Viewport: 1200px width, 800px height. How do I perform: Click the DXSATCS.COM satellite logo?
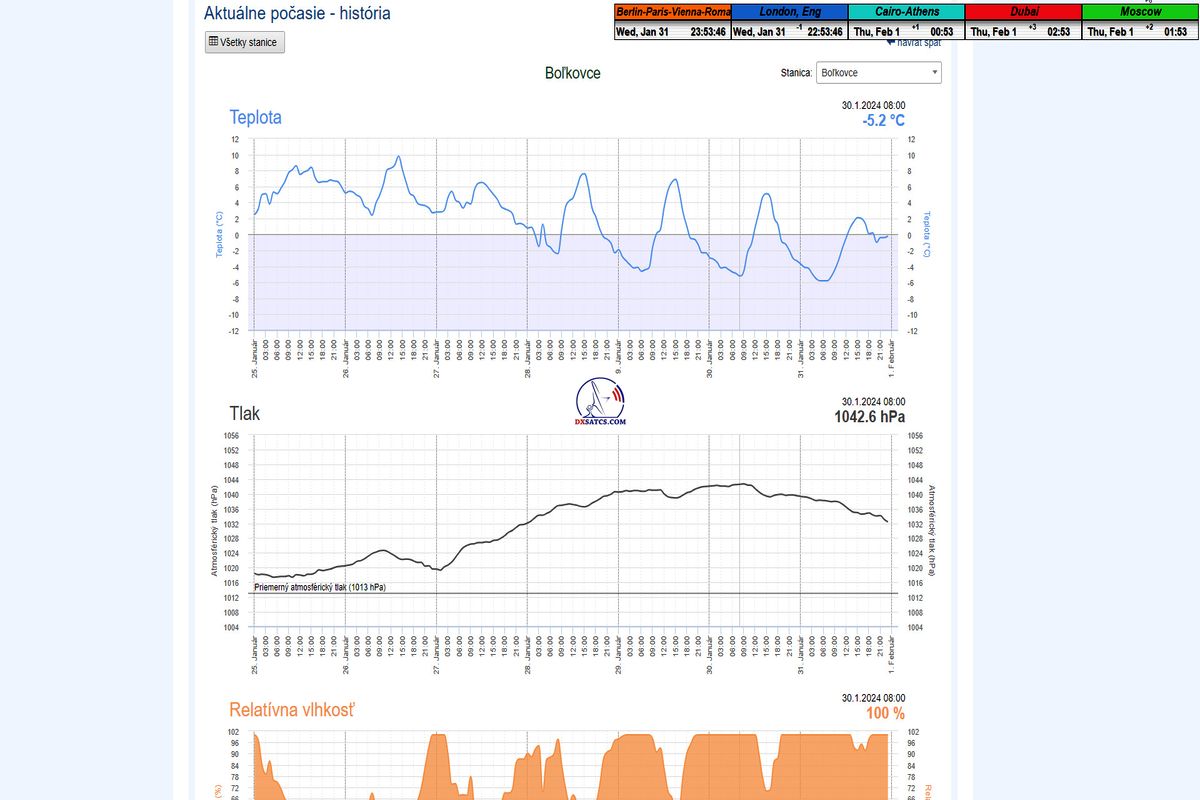click(x=600, y=402)
